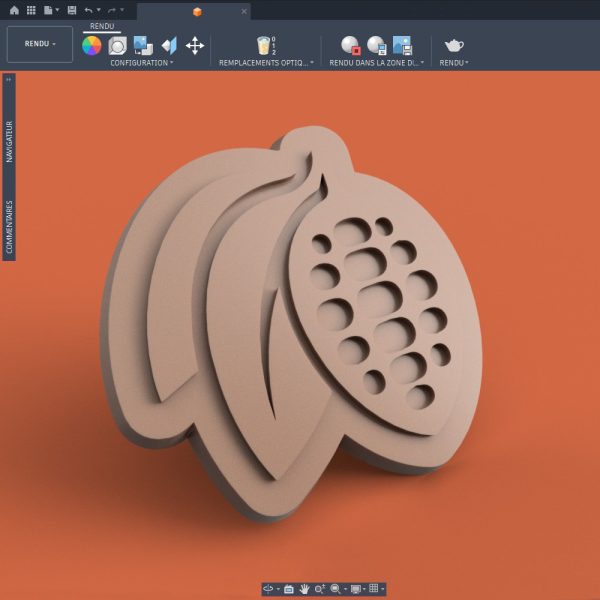The width and height of the screenshot is (600, 600).
Task: Open Texture Map Controls icon
Action: [169, 46]
